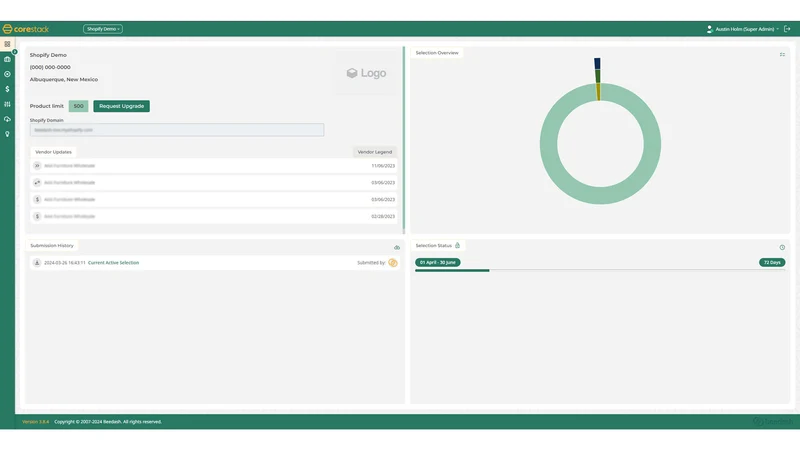Click the 02/28/2023 date text

383,216
